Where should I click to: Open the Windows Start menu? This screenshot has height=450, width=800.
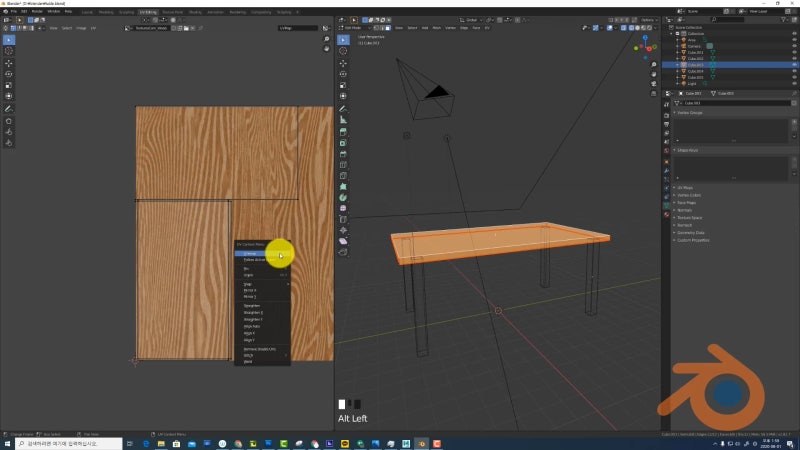[7, 444]
